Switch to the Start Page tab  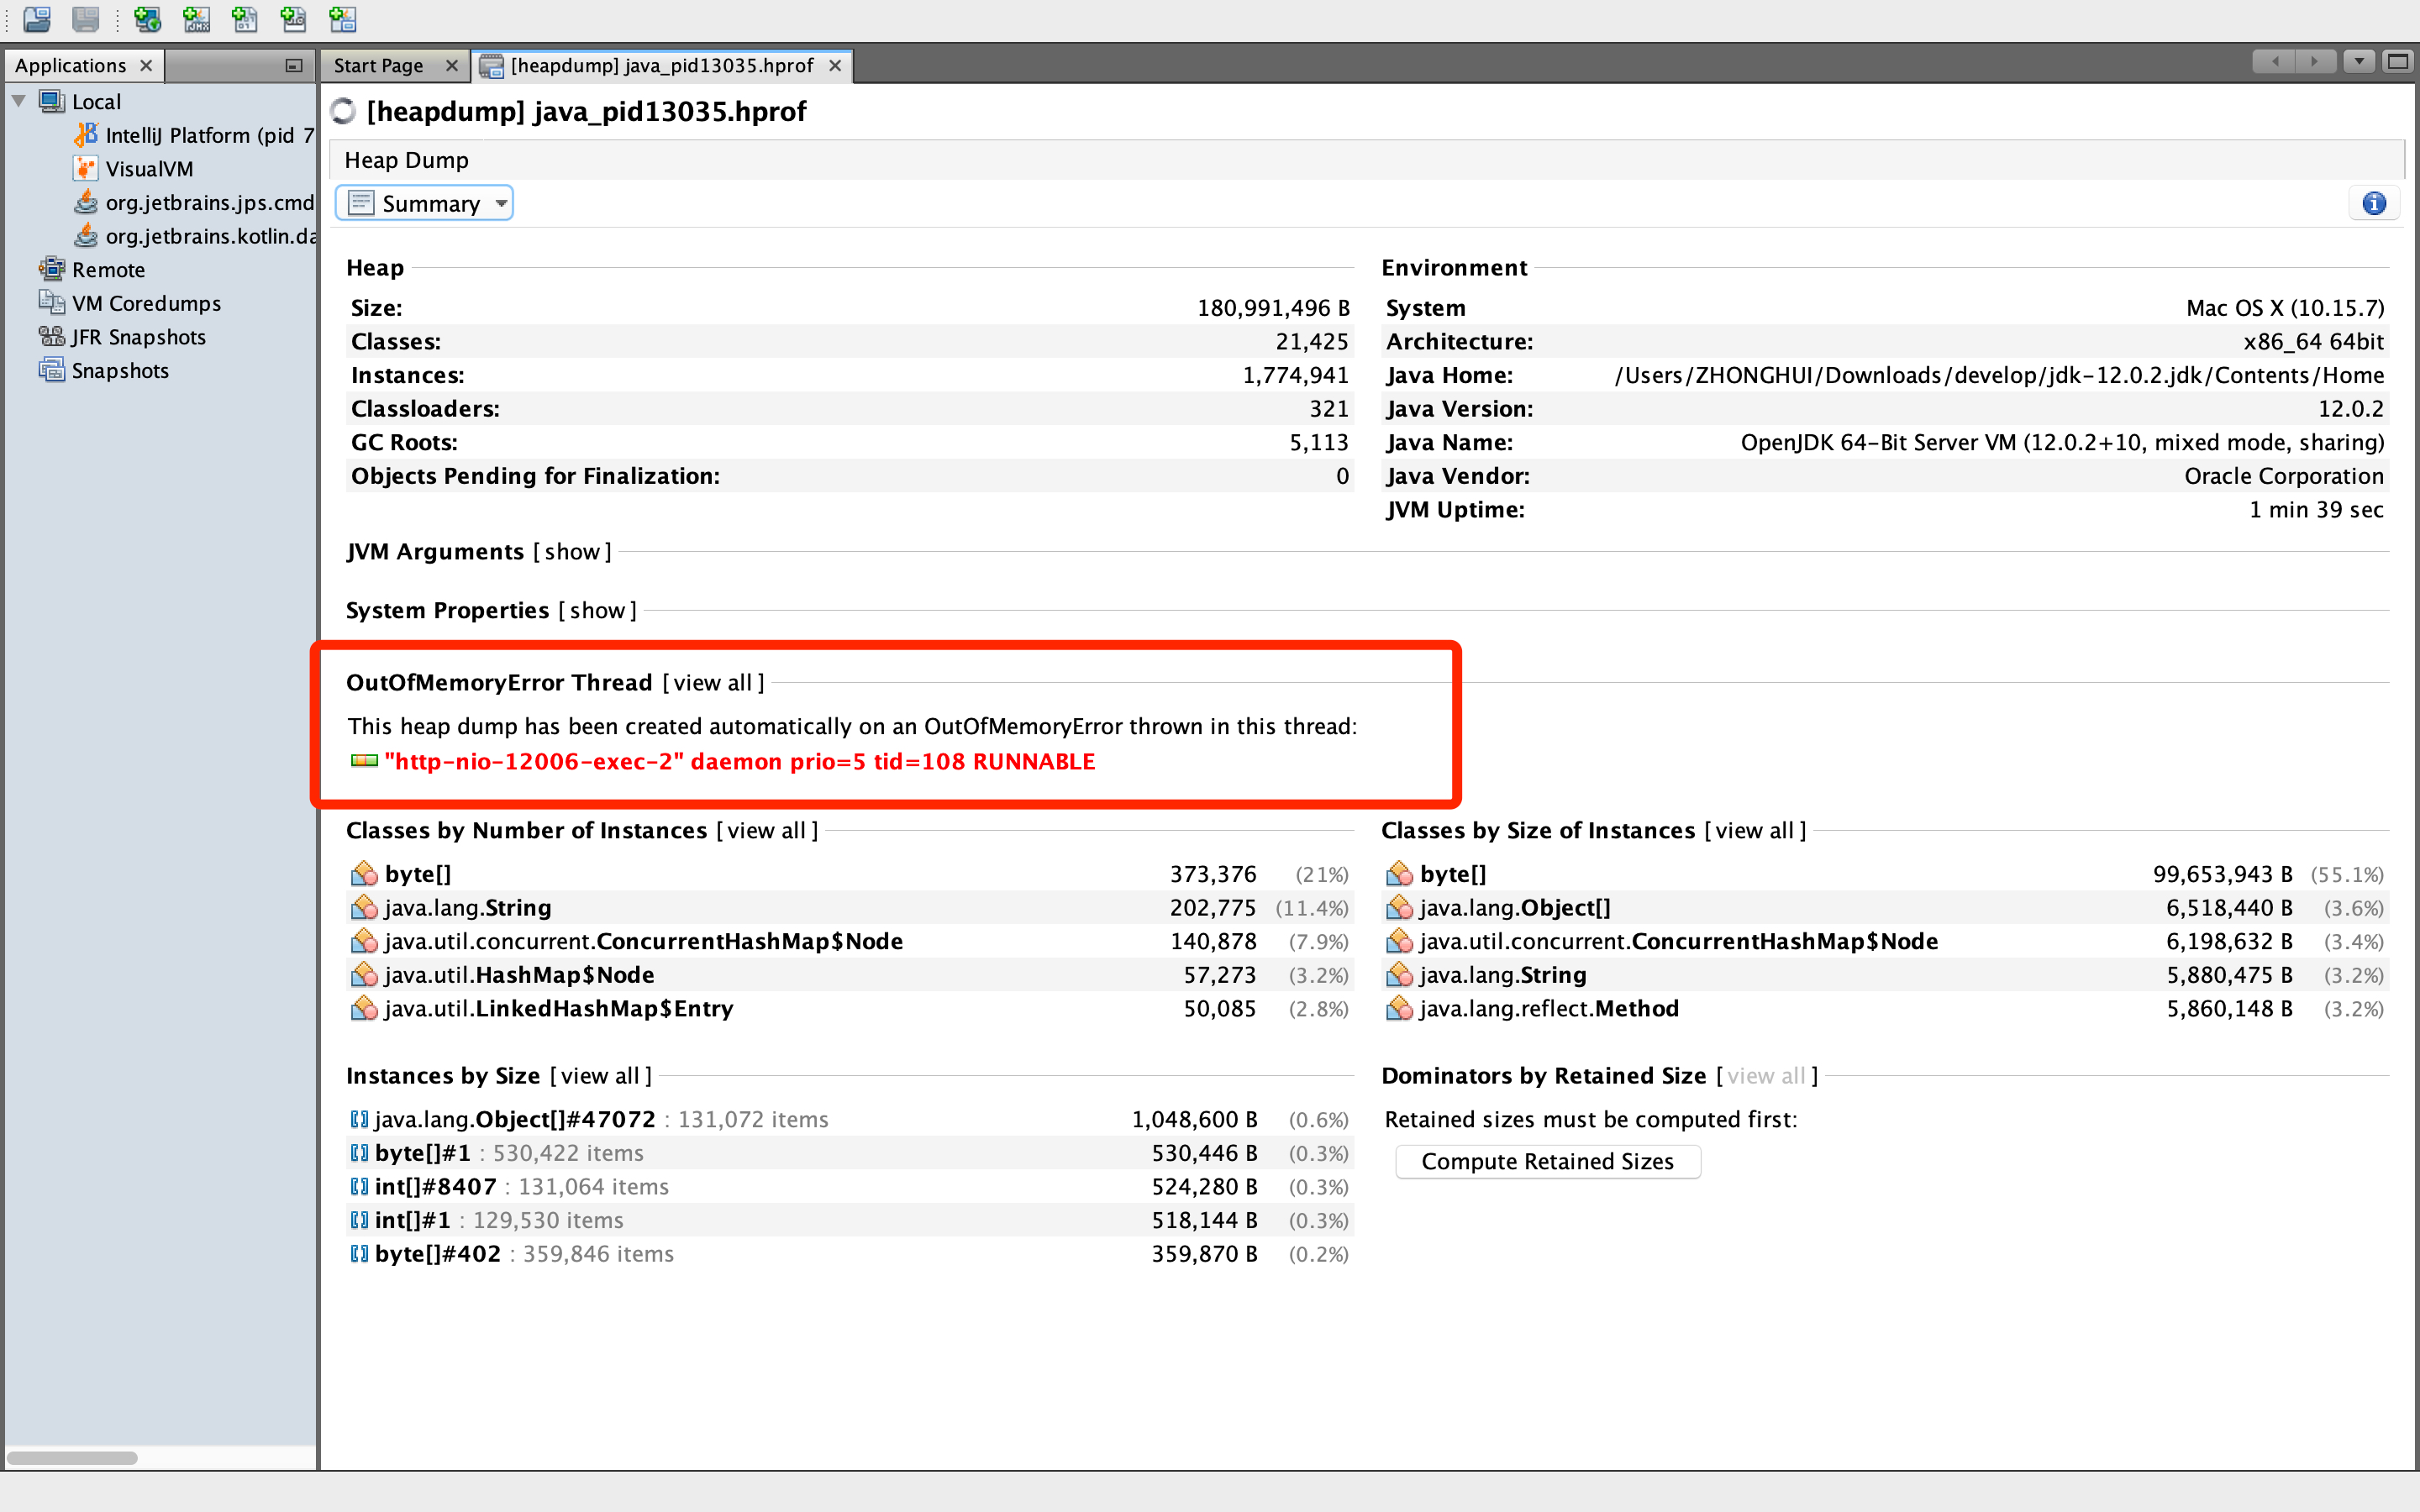pos(380,65)
